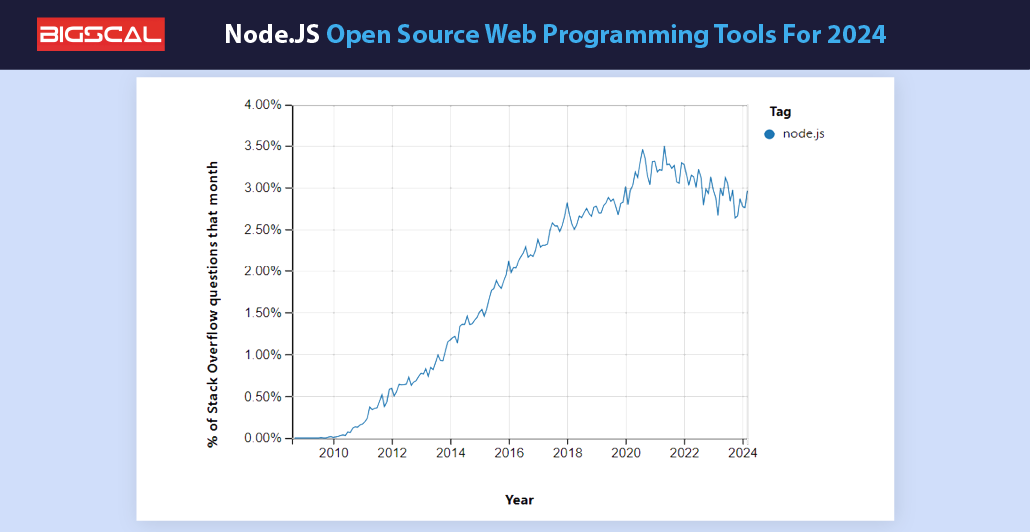Viewport: 1030px width, 532px height.
Task: Click the 2018 x-axis label
Action: [x=568, y=453]
